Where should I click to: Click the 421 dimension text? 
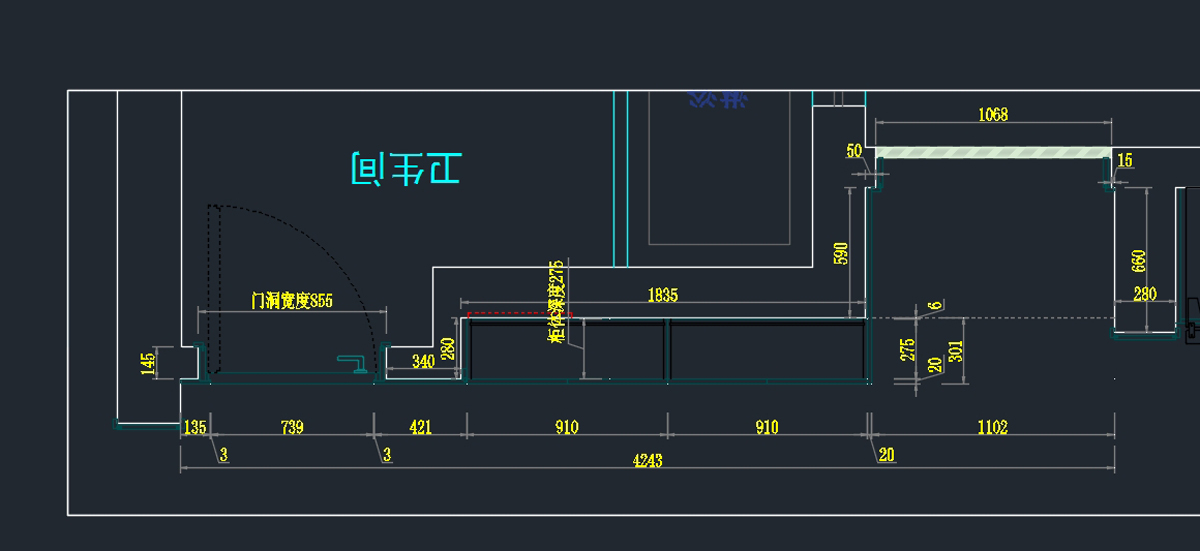(x=421, y=428)
